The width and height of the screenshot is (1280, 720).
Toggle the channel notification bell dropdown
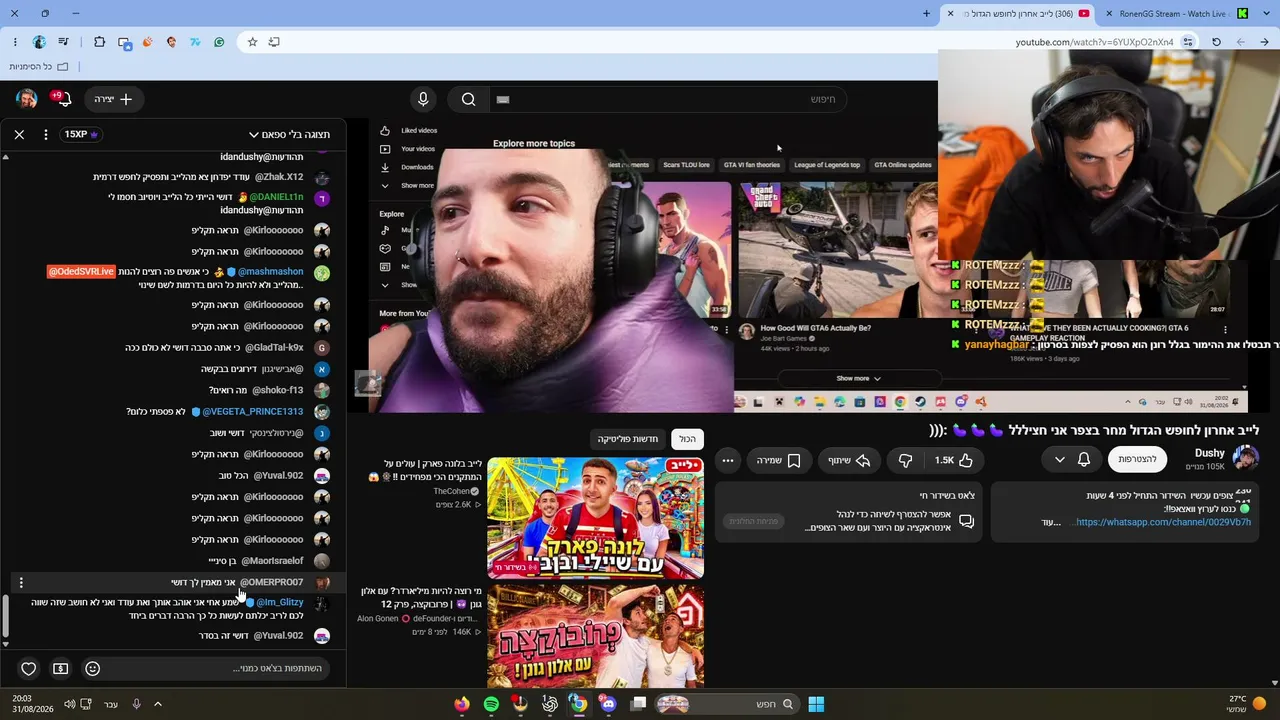tap(1072, 460)
